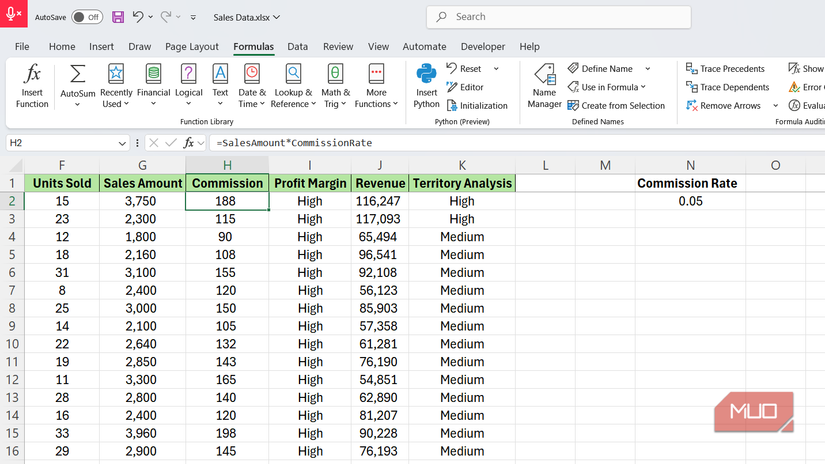Viewport: 825px width, 464px height.
Task: Click the select-all corner triangle
Action: pos(16,166)
